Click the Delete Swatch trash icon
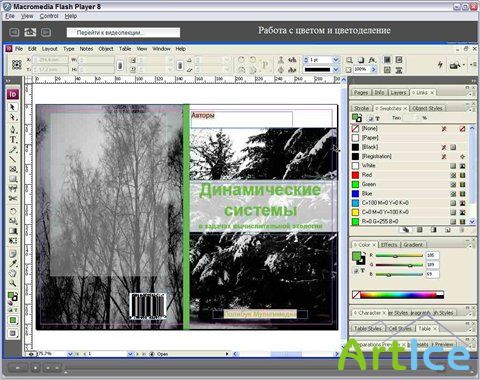The image size is (480, 380). point(462,230)
